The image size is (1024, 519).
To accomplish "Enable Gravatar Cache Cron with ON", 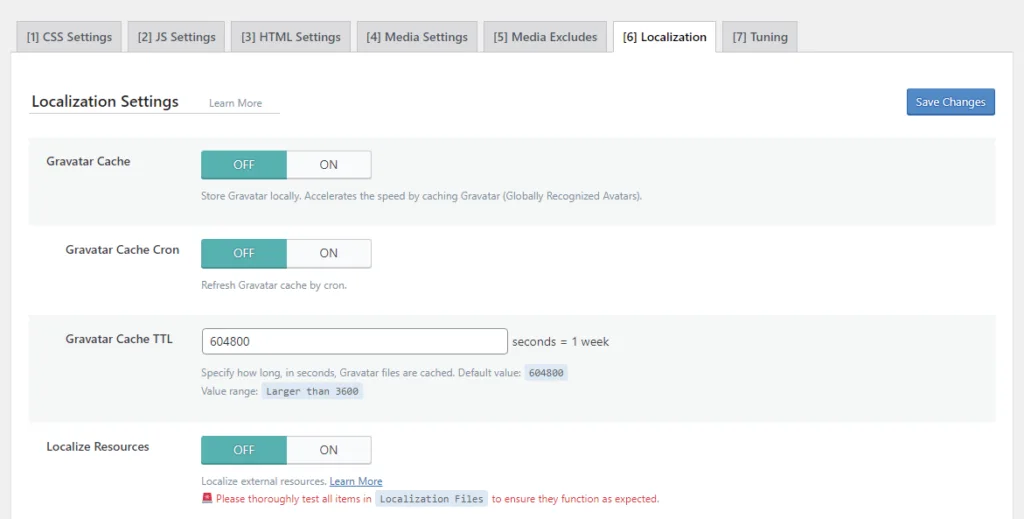I will click(329, 253).
